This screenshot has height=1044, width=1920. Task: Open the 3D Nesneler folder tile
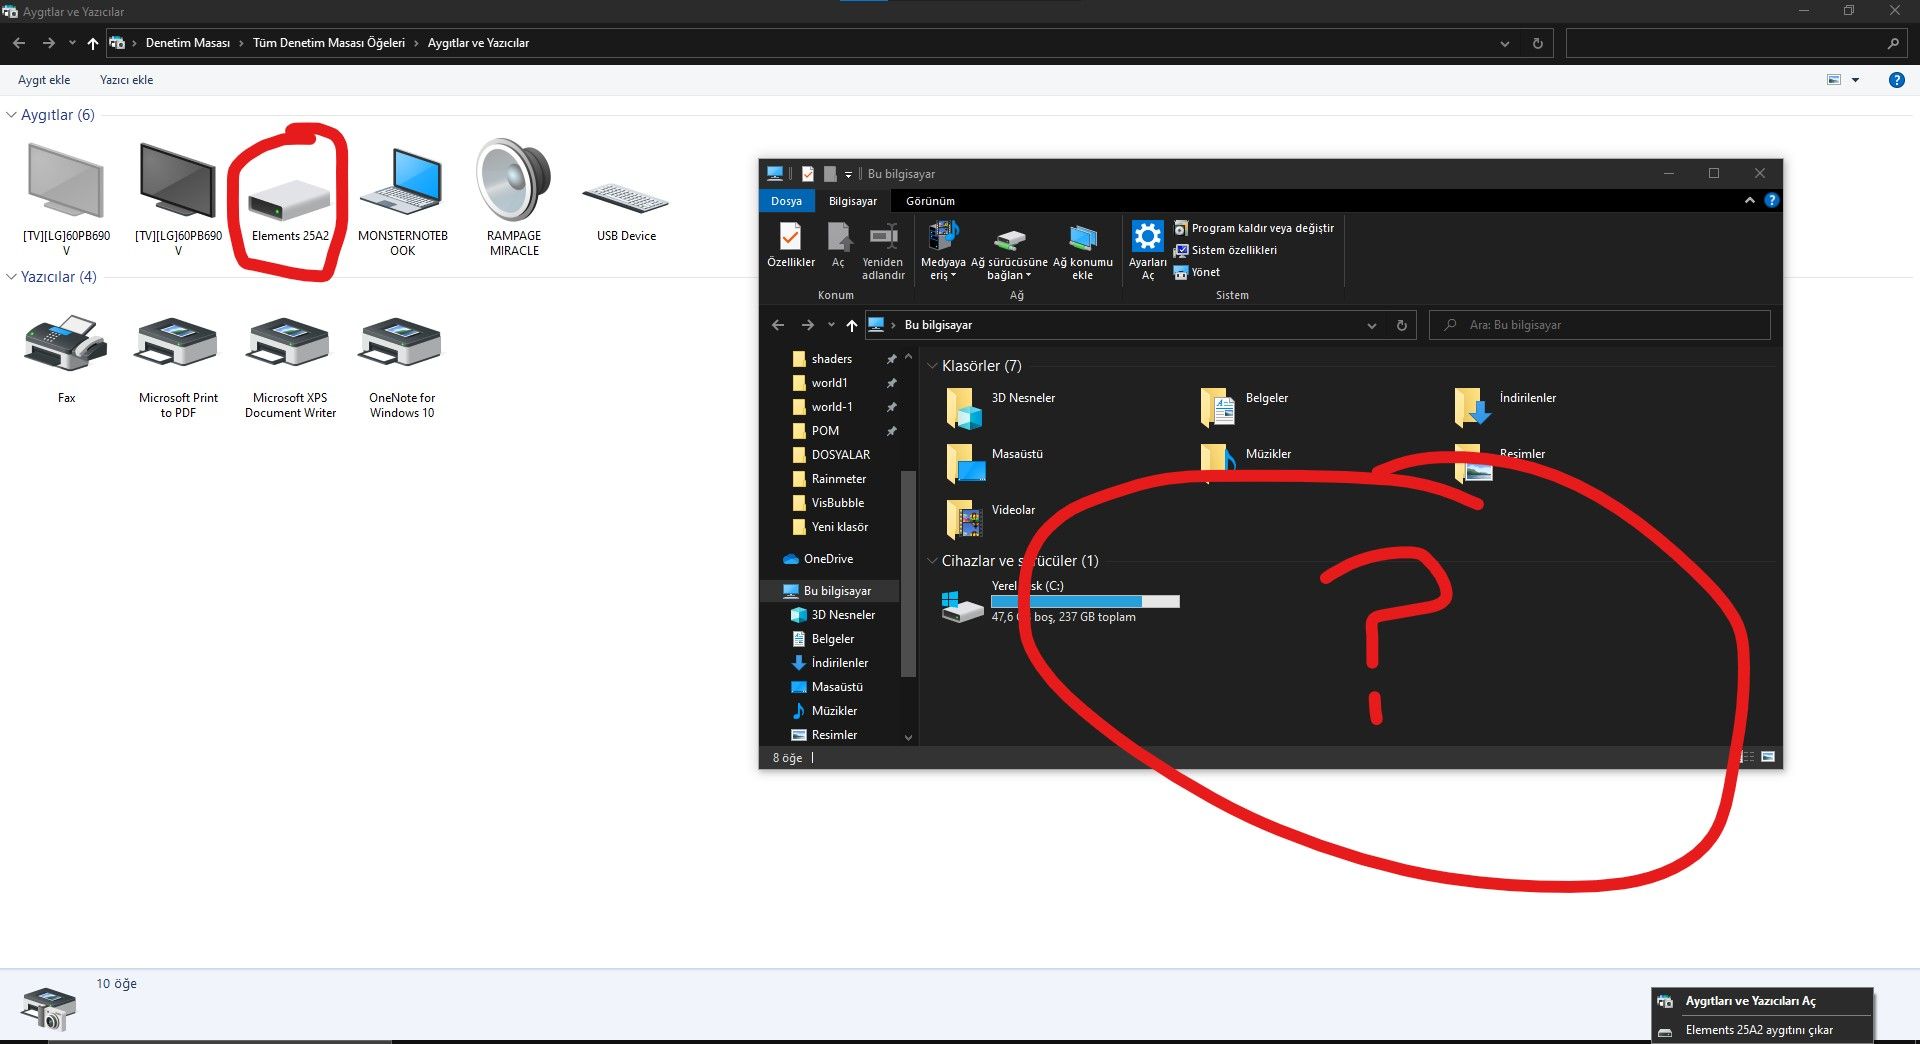tap(1002, 408)
